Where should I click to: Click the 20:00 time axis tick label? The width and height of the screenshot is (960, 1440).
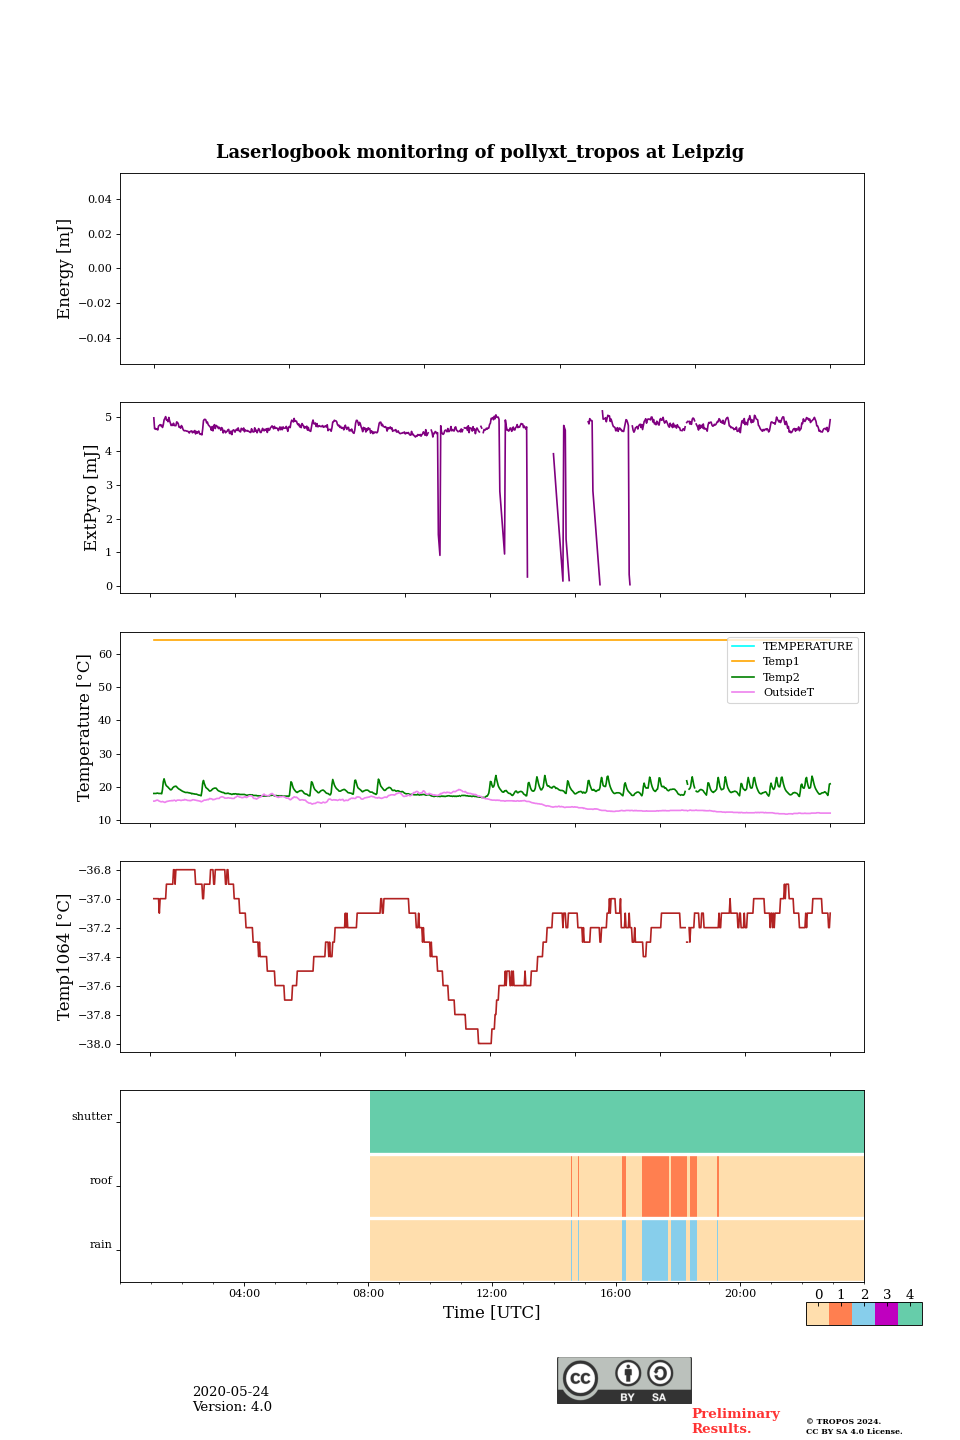click(740, 1293)
